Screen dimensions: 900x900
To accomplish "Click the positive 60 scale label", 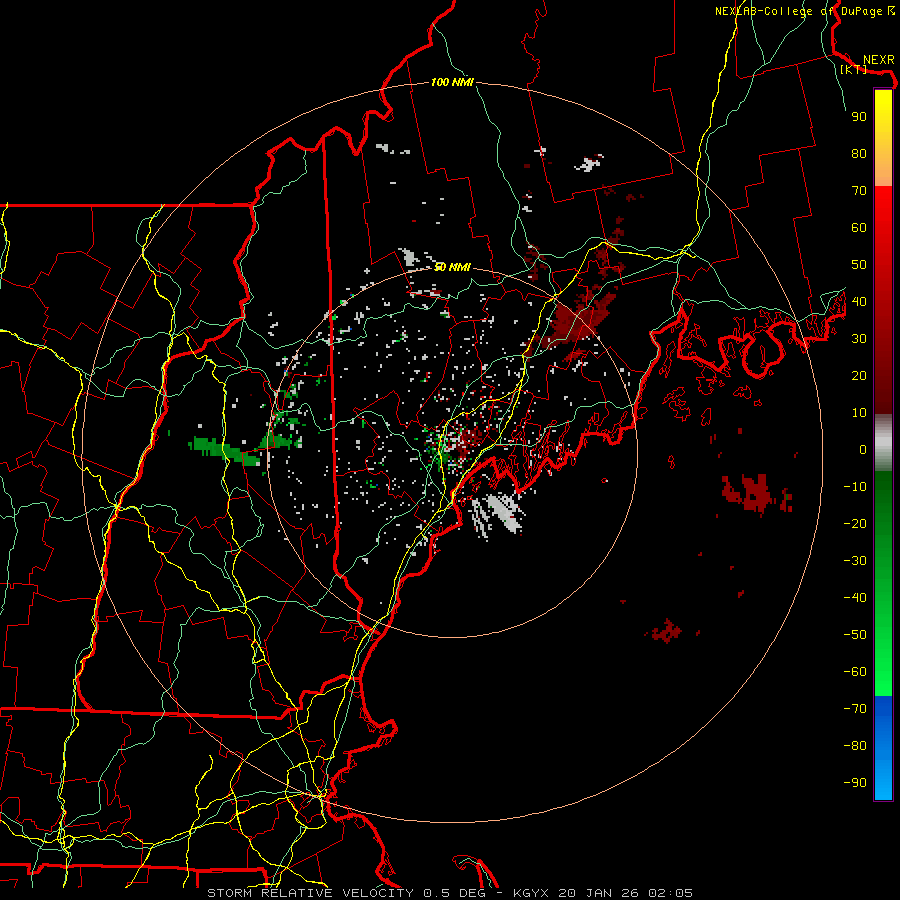I will (859, 227).
